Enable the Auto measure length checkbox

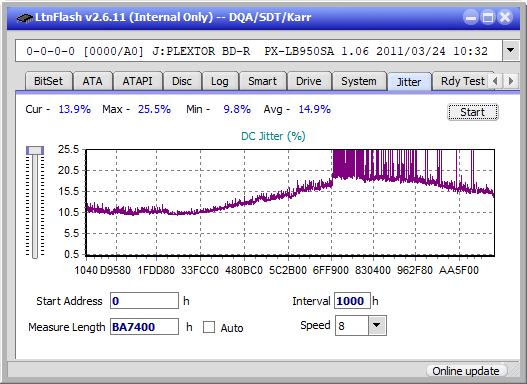(209, 327)
